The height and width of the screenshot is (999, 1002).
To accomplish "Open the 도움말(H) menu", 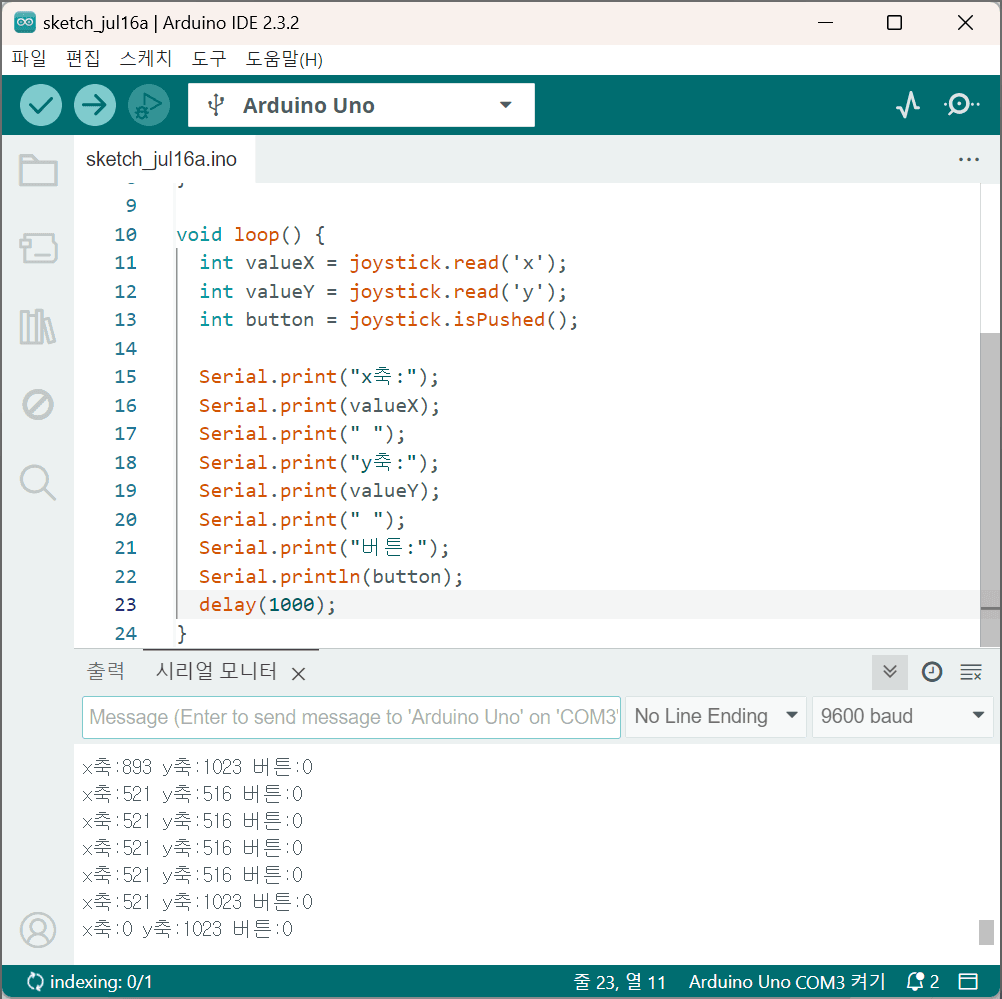I will (284, 59).
